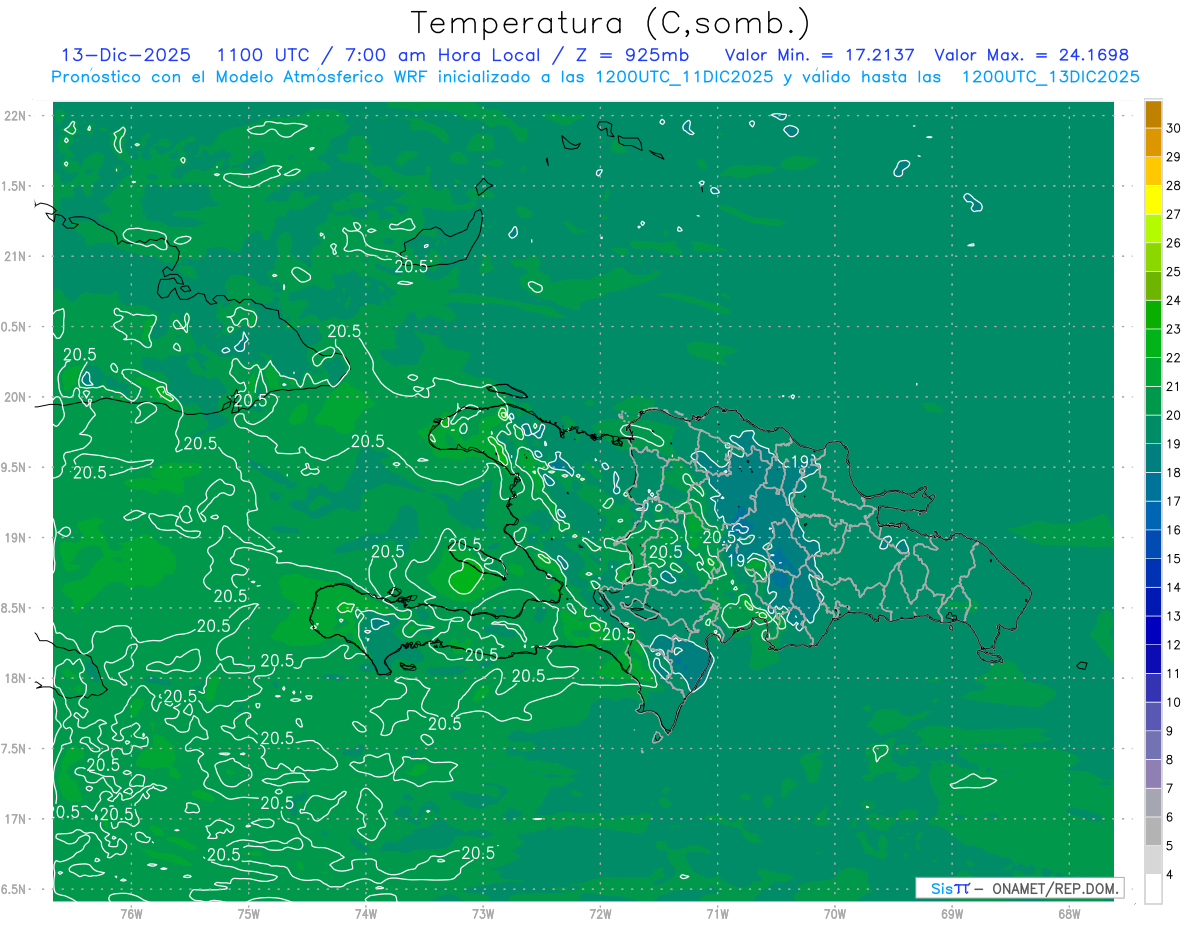Click the '16' label on the color scale
The width and height of the screenshot is (1200, 927).
tap(1174, 530)
